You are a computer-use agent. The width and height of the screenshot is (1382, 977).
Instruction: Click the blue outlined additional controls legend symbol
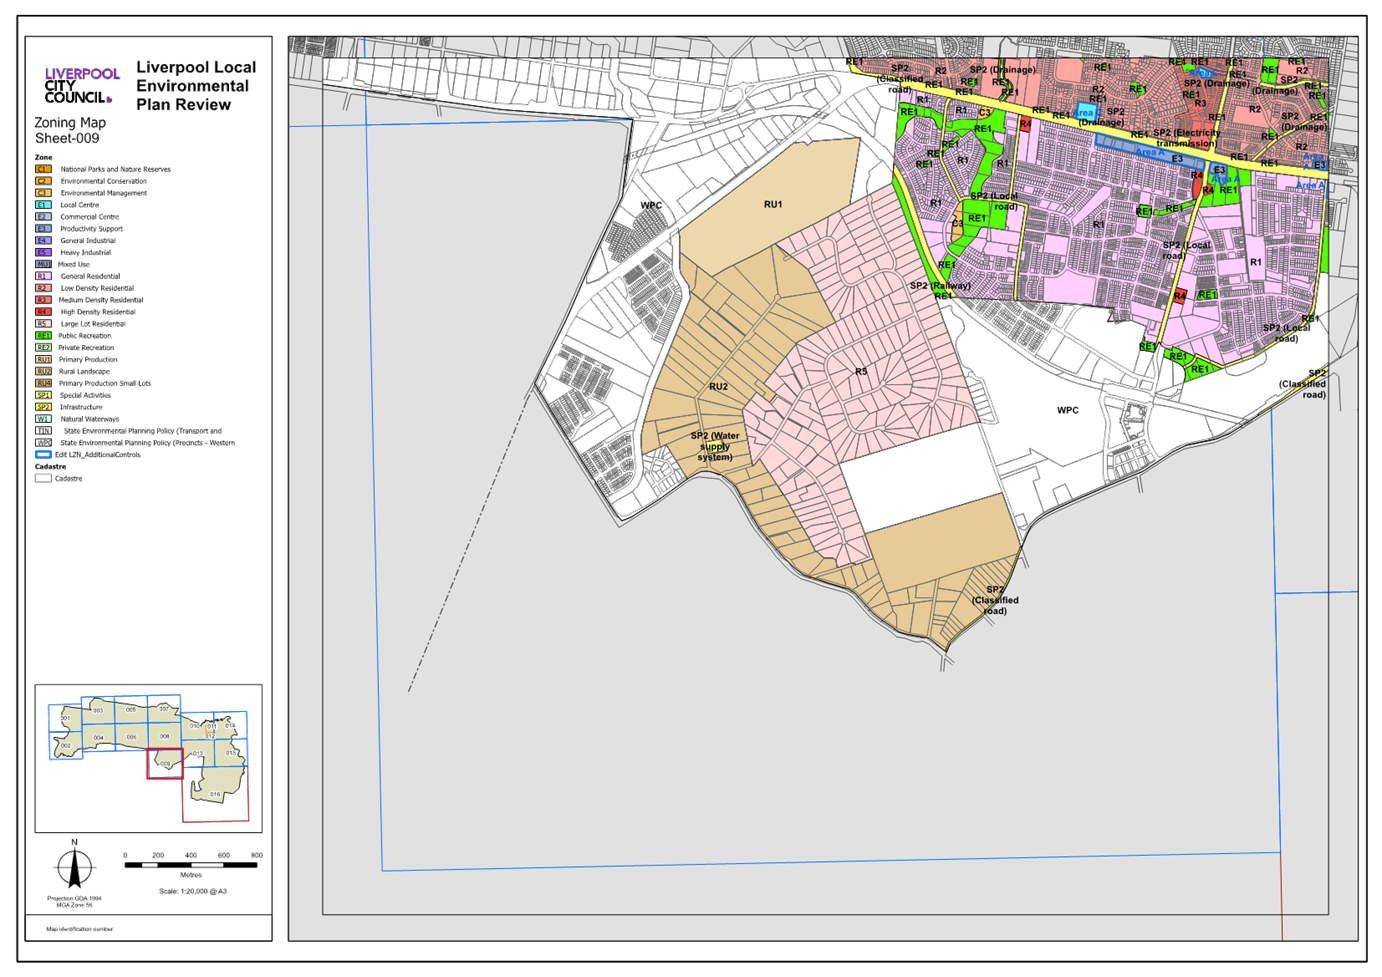pos(43,454)
